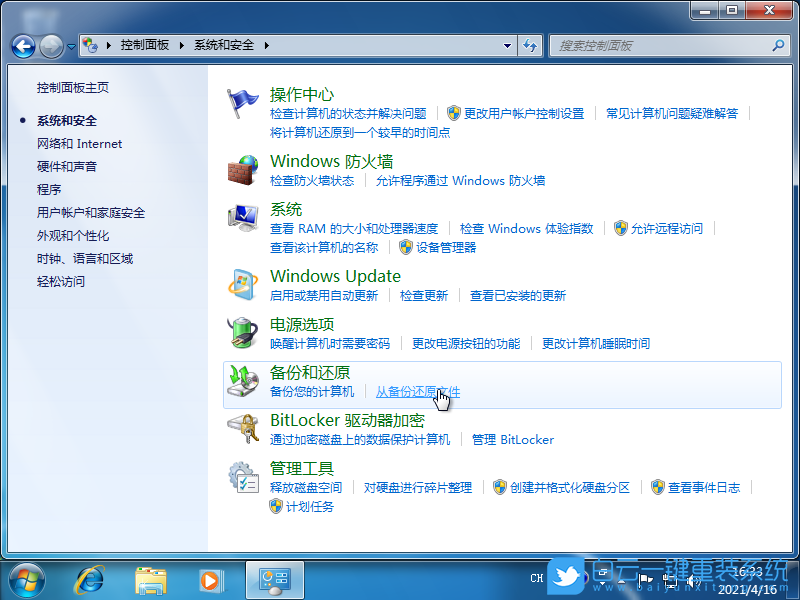Click the 从备份还原文件 link
This screenshot has width=800, height=600.
coord(417,392)
